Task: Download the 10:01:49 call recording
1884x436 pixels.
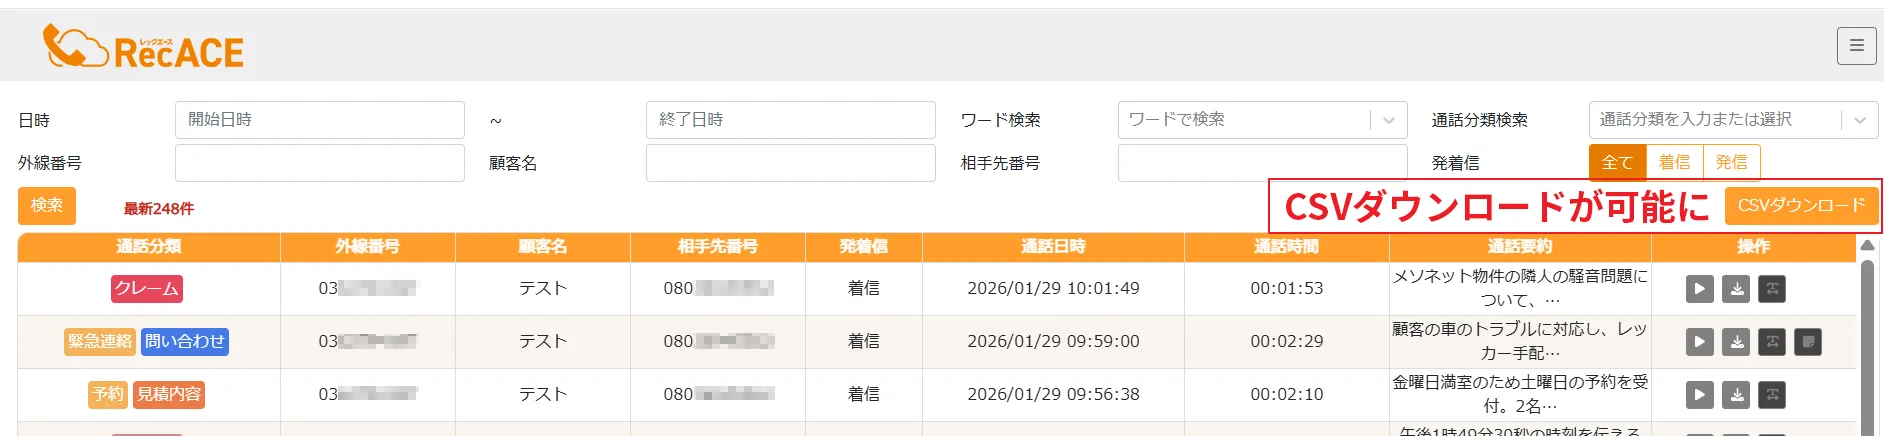Action: (x=1737, y=289)
